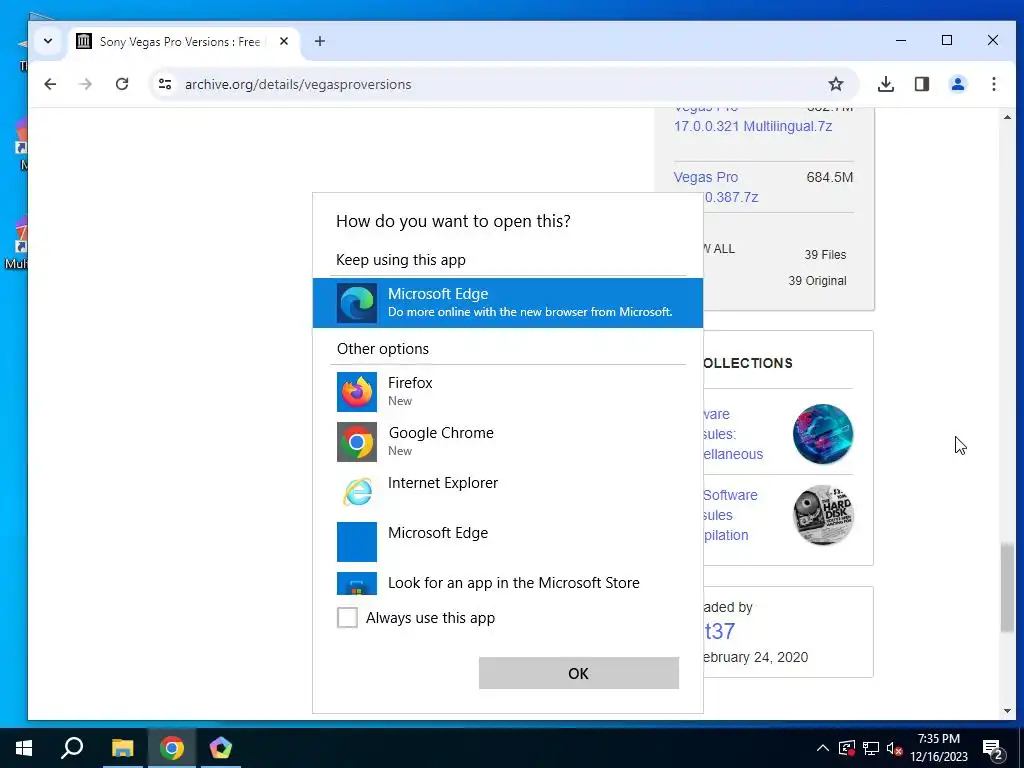The width and height of the screenshot is (1024, 768).
Task: Click the Firefox logo icon
Action: [x=357, y=392]
